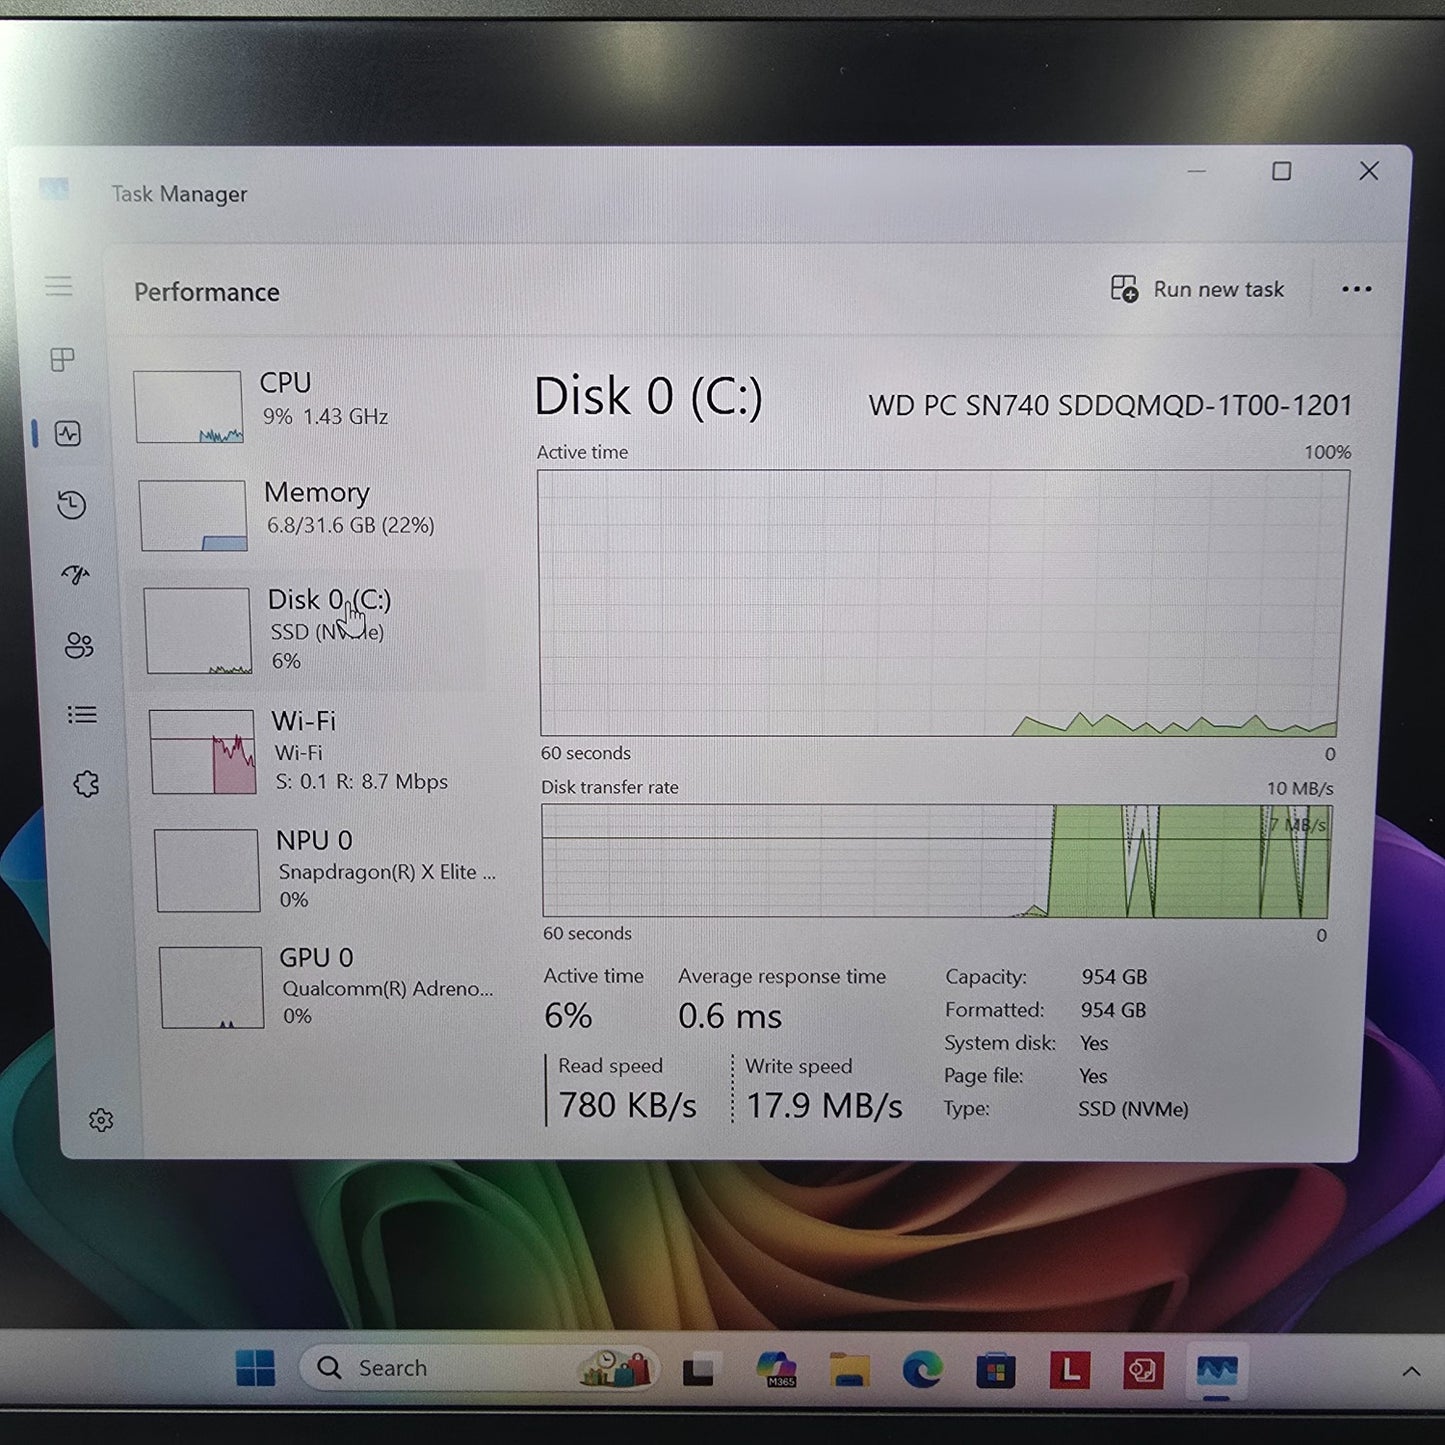The width and height of the screenshot is (1445, 1445).
Task: Open the Services page puzzle icon
Action: (86, 785)
